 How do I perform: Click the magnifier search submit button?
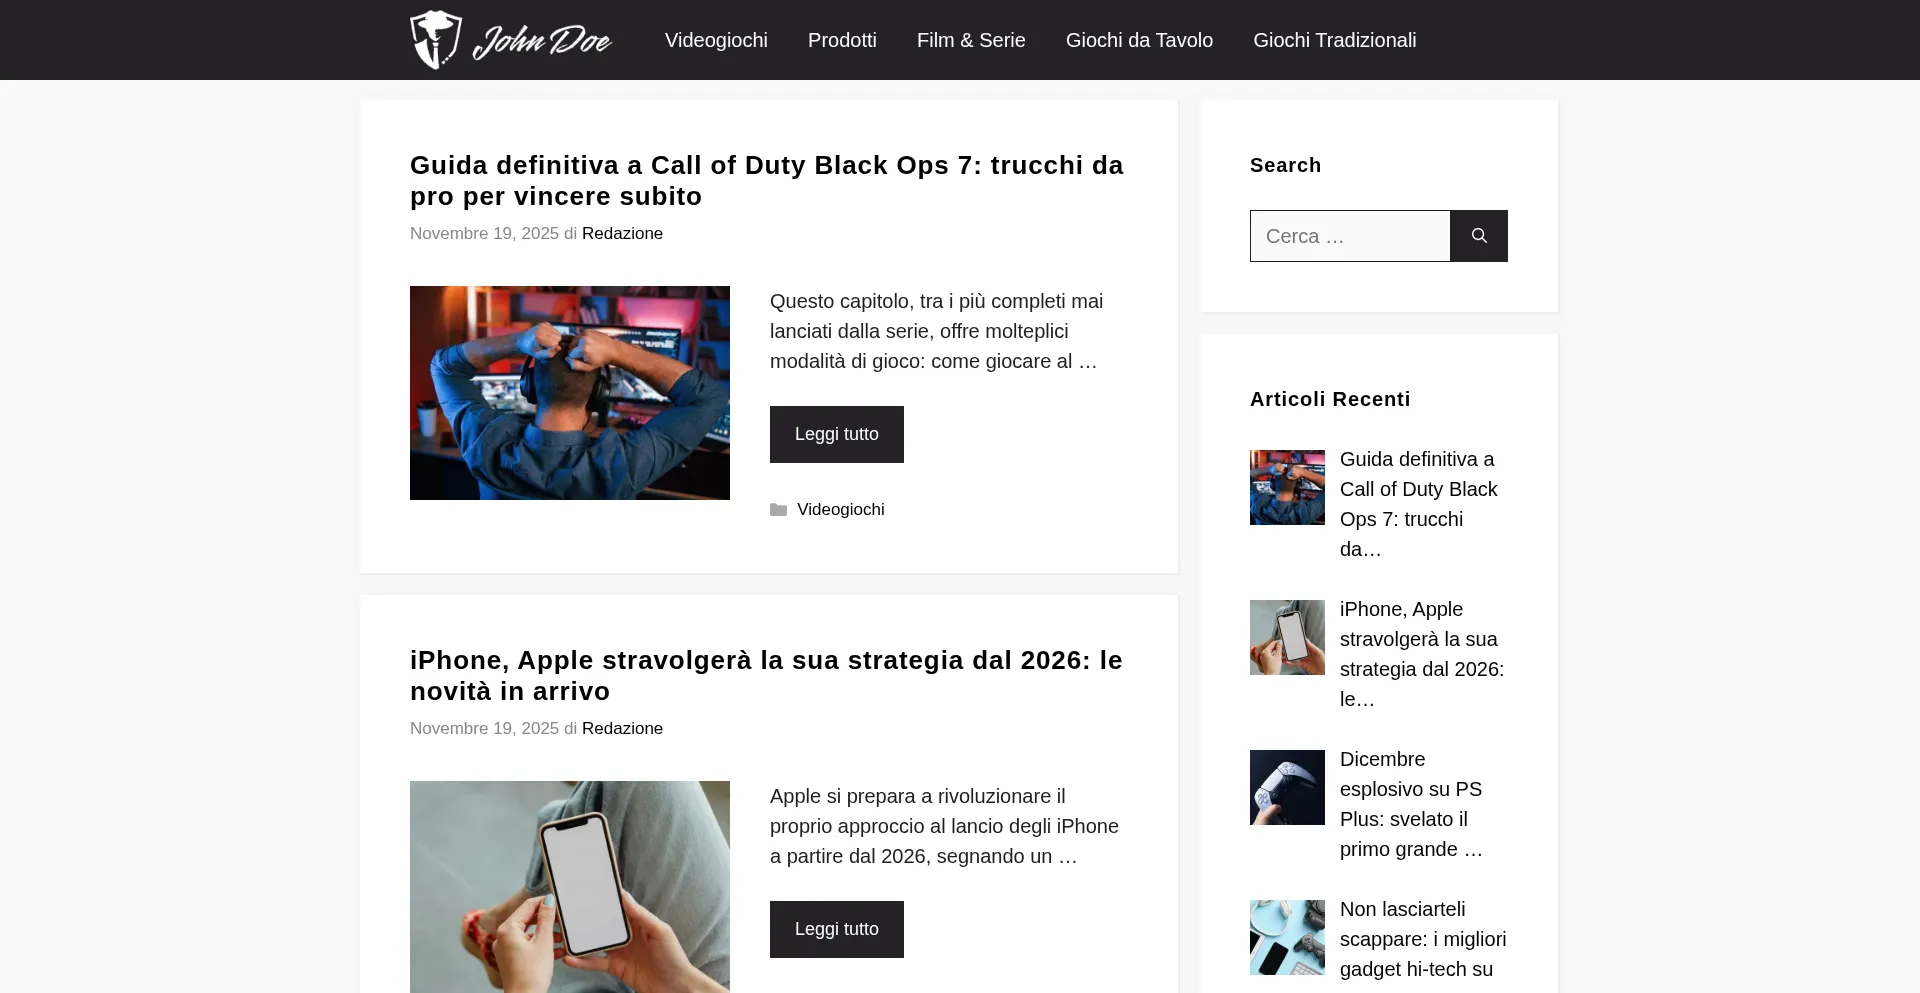(1479, 236)
